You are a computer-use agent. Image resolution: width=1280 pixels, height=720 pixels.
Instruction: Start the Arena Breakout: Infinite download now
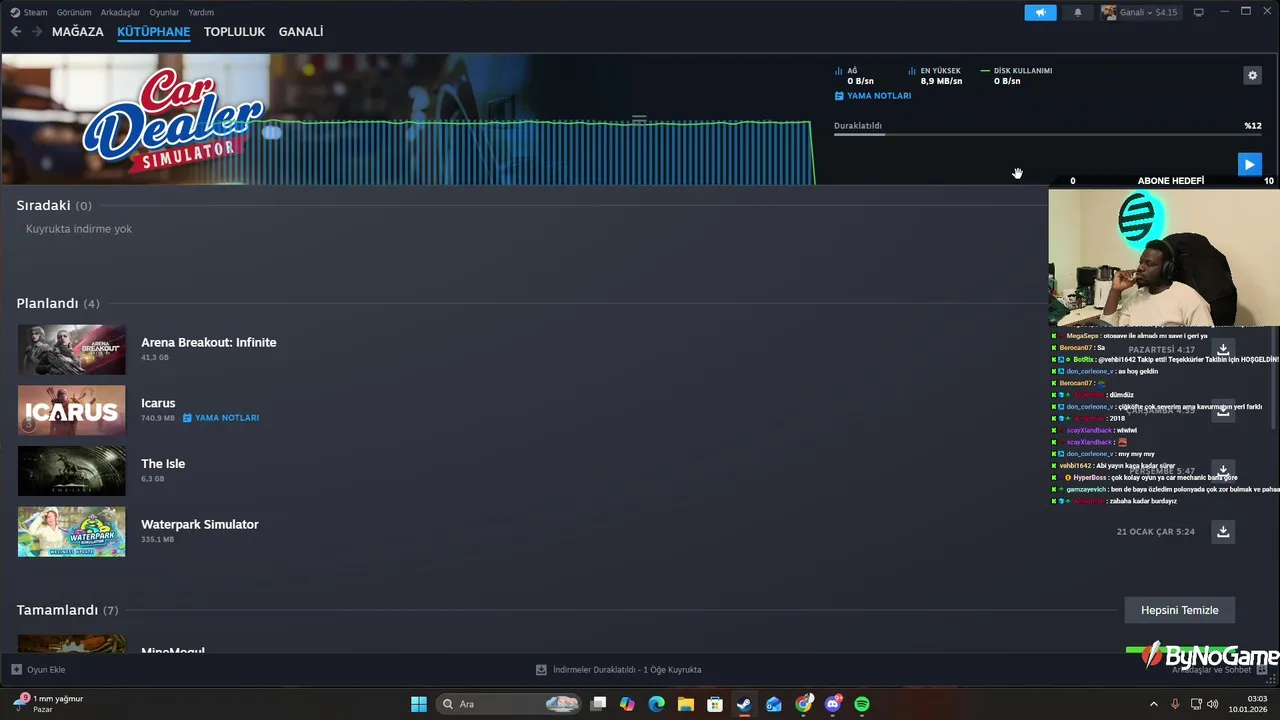(x=1223, y=350)
